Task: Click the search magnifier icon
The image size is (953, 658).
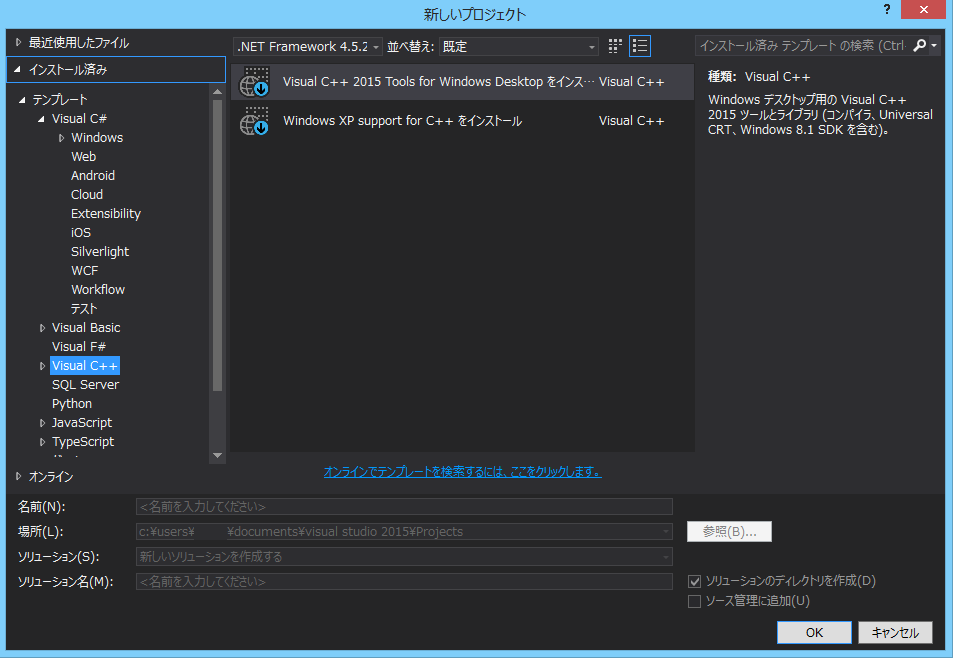Action: coord(920,46)
